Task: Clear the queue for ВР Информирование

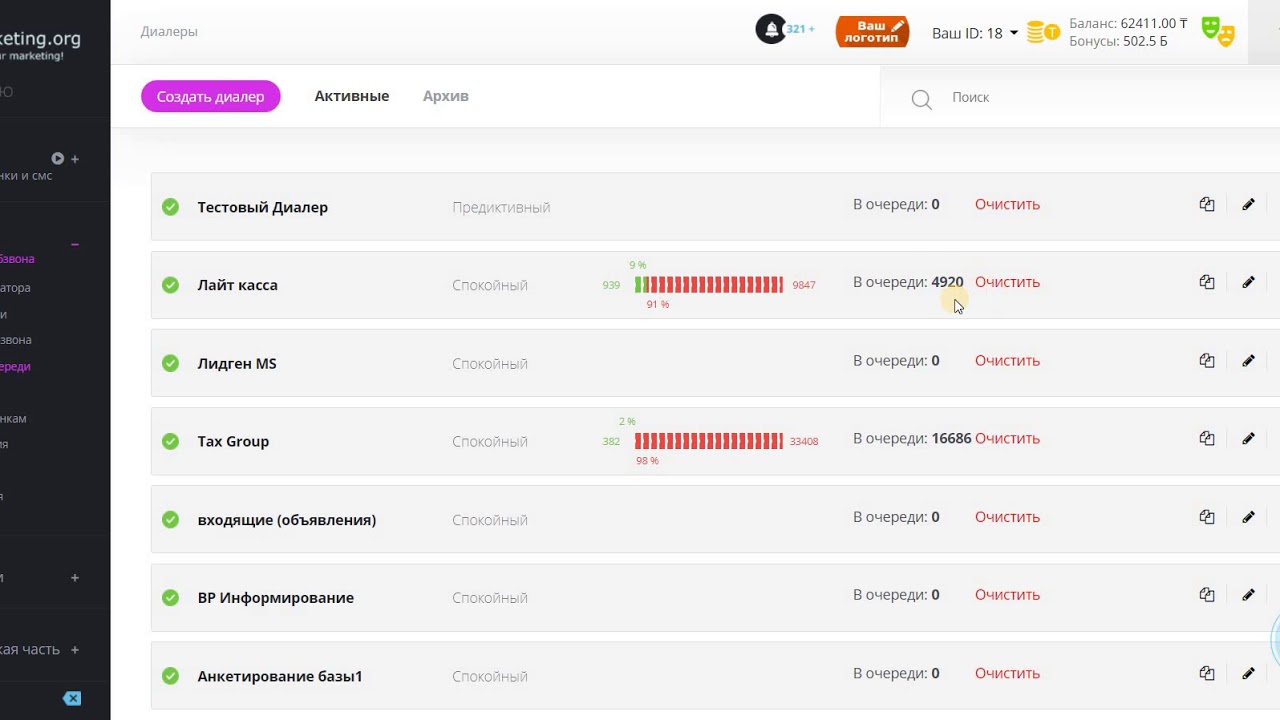Action: point(1007,594)
